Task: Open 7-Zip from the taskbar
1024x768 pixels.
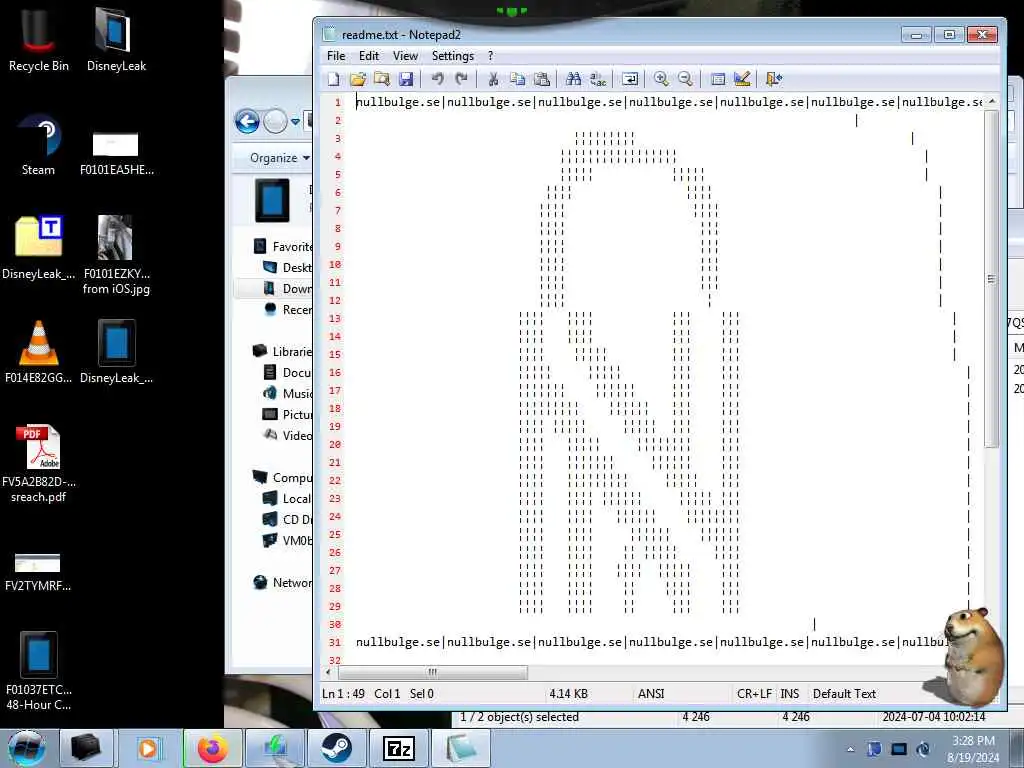Action: pos(399,748)
